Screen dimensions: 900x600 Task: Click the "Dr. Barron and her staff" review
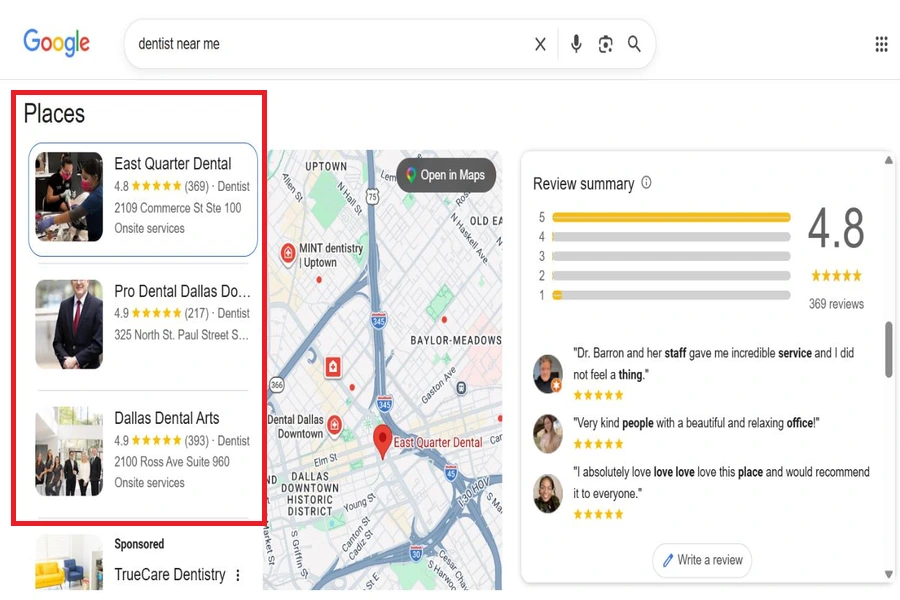(713, 363)
